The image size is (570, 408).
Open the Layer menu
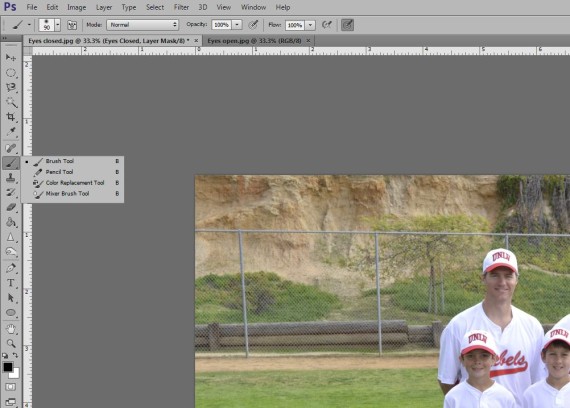(x=104, y=7)
